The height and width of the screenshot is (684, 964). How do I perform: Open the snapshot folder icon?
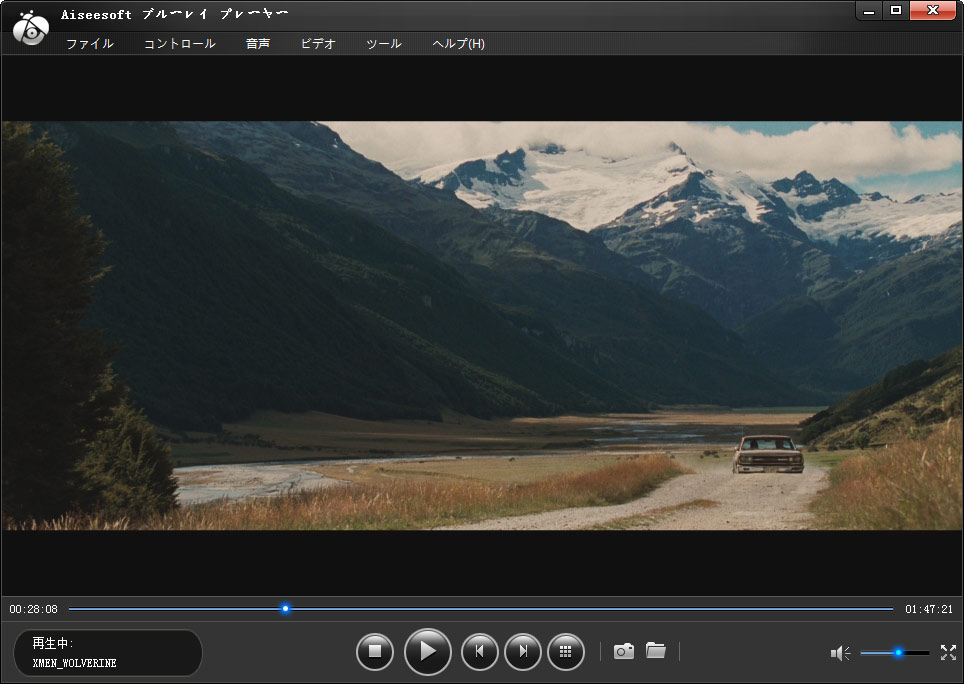click(x=656, y=651)
